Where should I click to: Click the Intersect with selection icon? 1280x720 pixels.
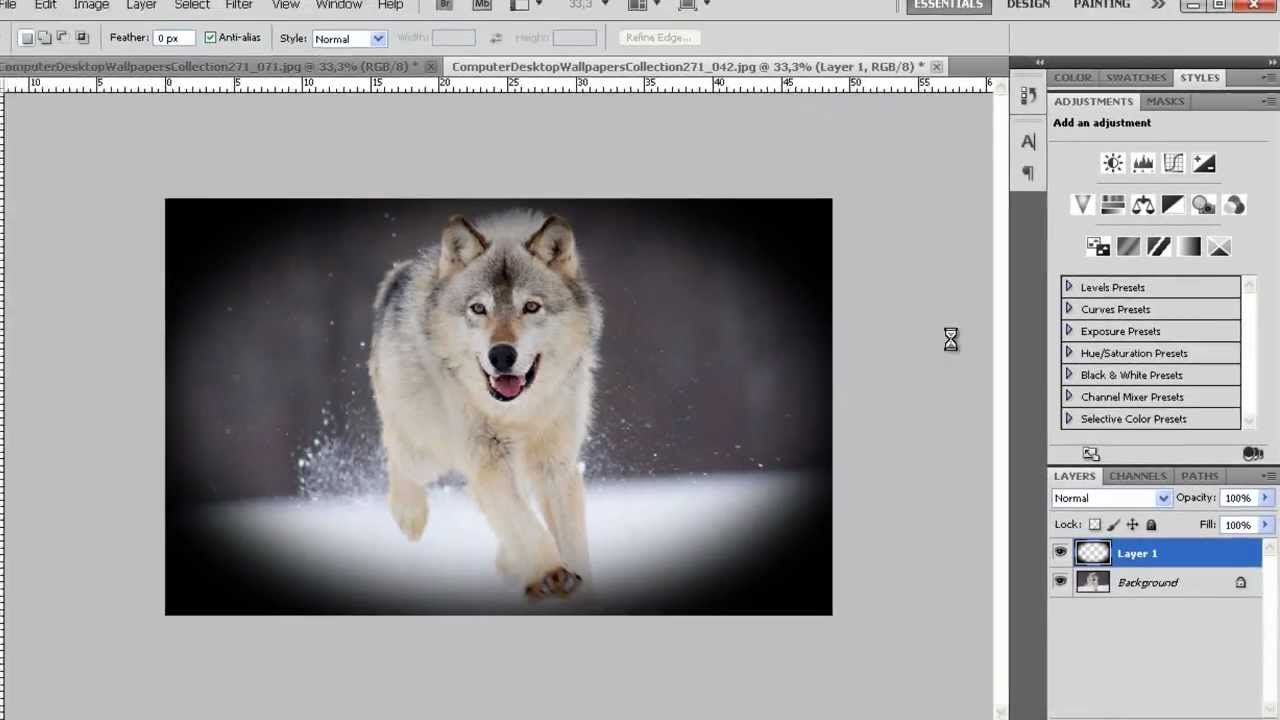82,38
